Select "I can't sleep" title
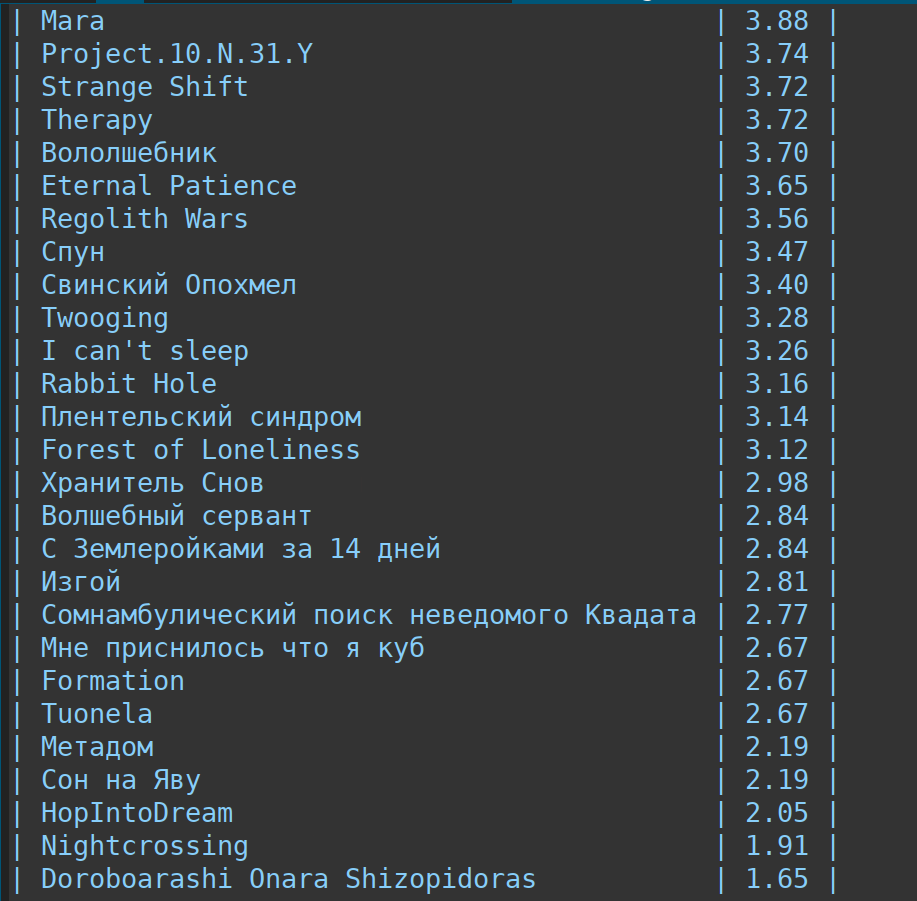The image size is (917, 901). pos(144,351)
